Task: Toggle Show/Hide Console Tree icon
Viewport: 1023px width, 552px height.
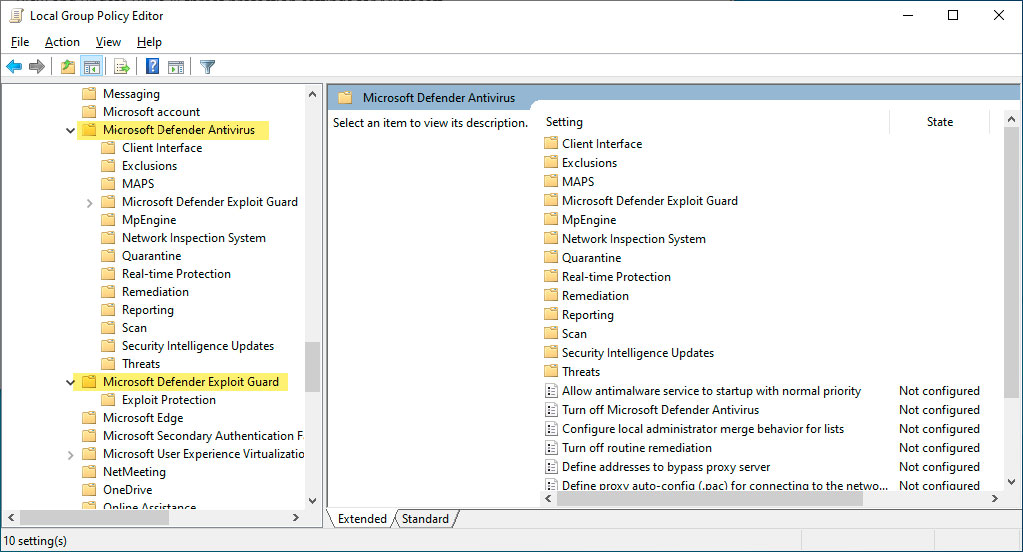Action: click(x=92, y=67)
